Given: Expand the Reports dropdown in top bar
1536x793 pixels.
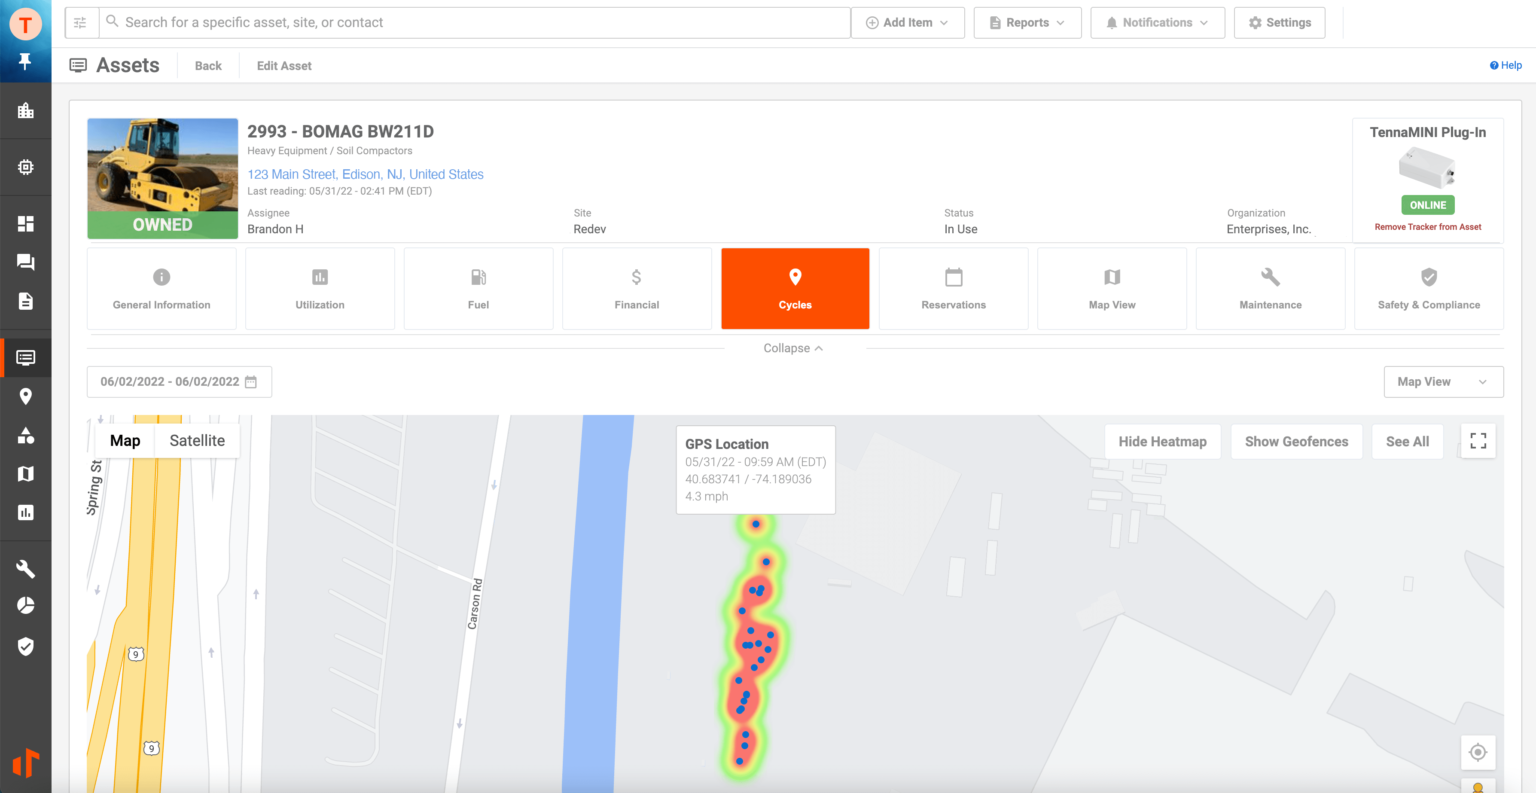Looking at the screenshot, I should click(1027, 22).
